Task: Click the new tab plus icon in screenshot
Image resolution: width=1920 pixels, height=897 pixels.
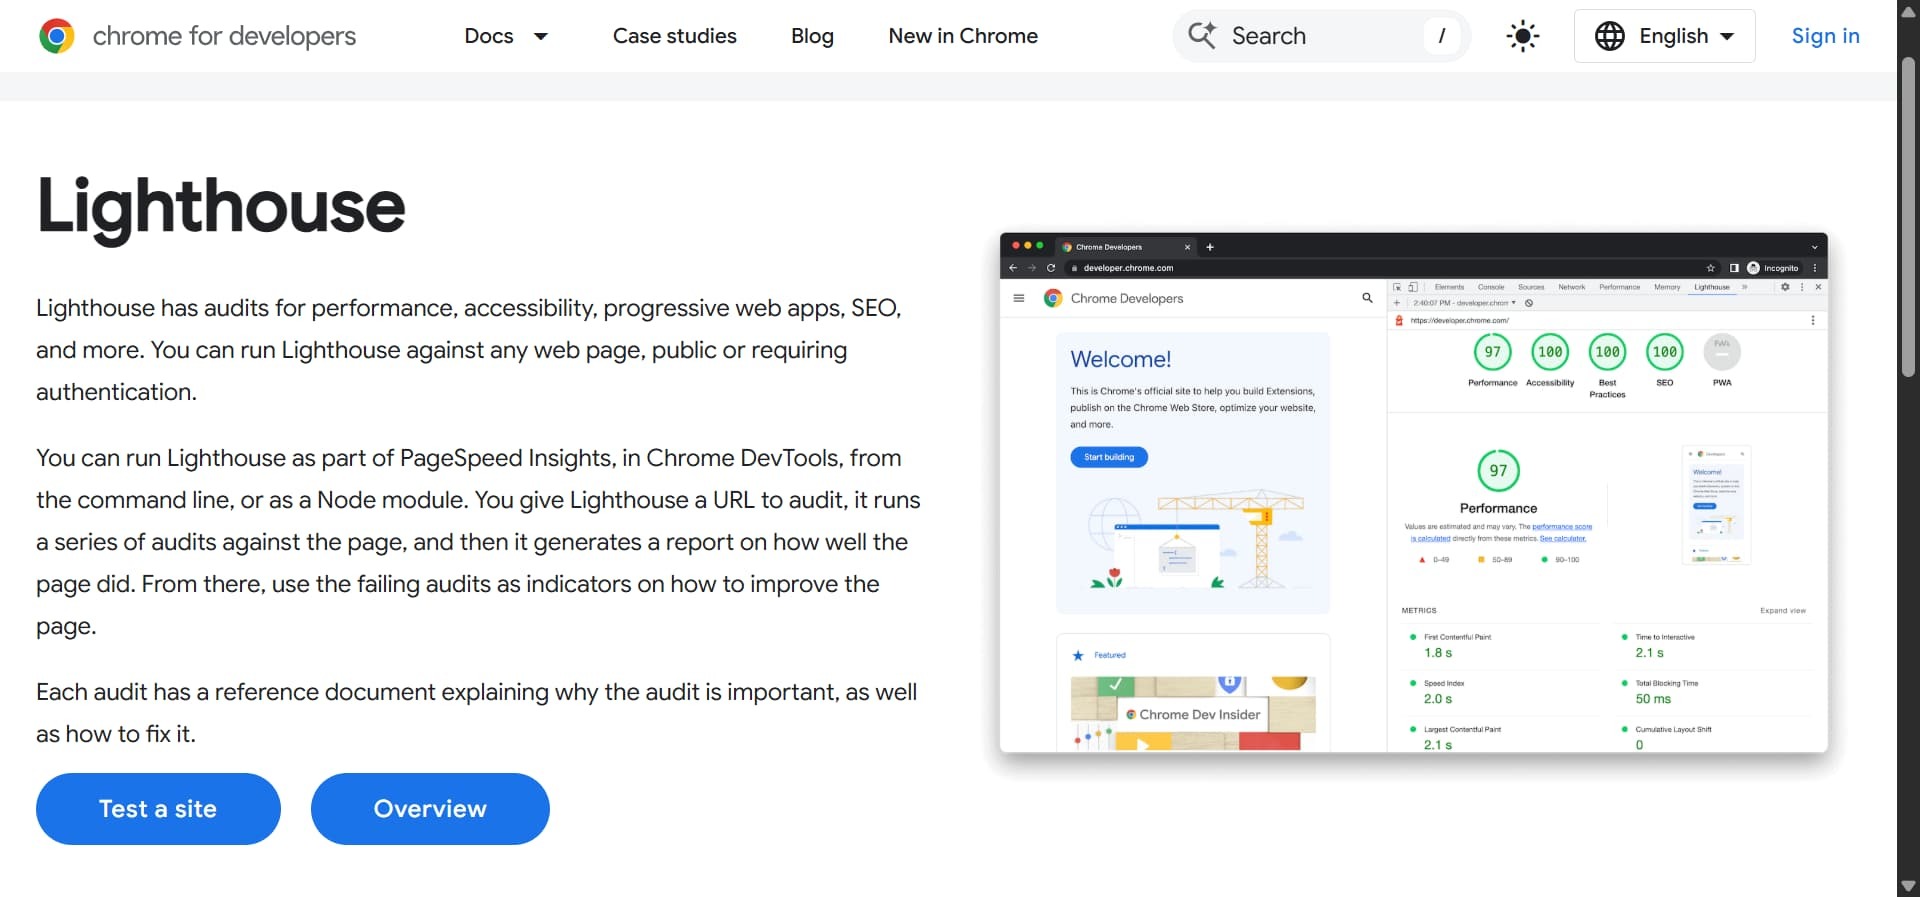Action: (x=1210, y=247)
